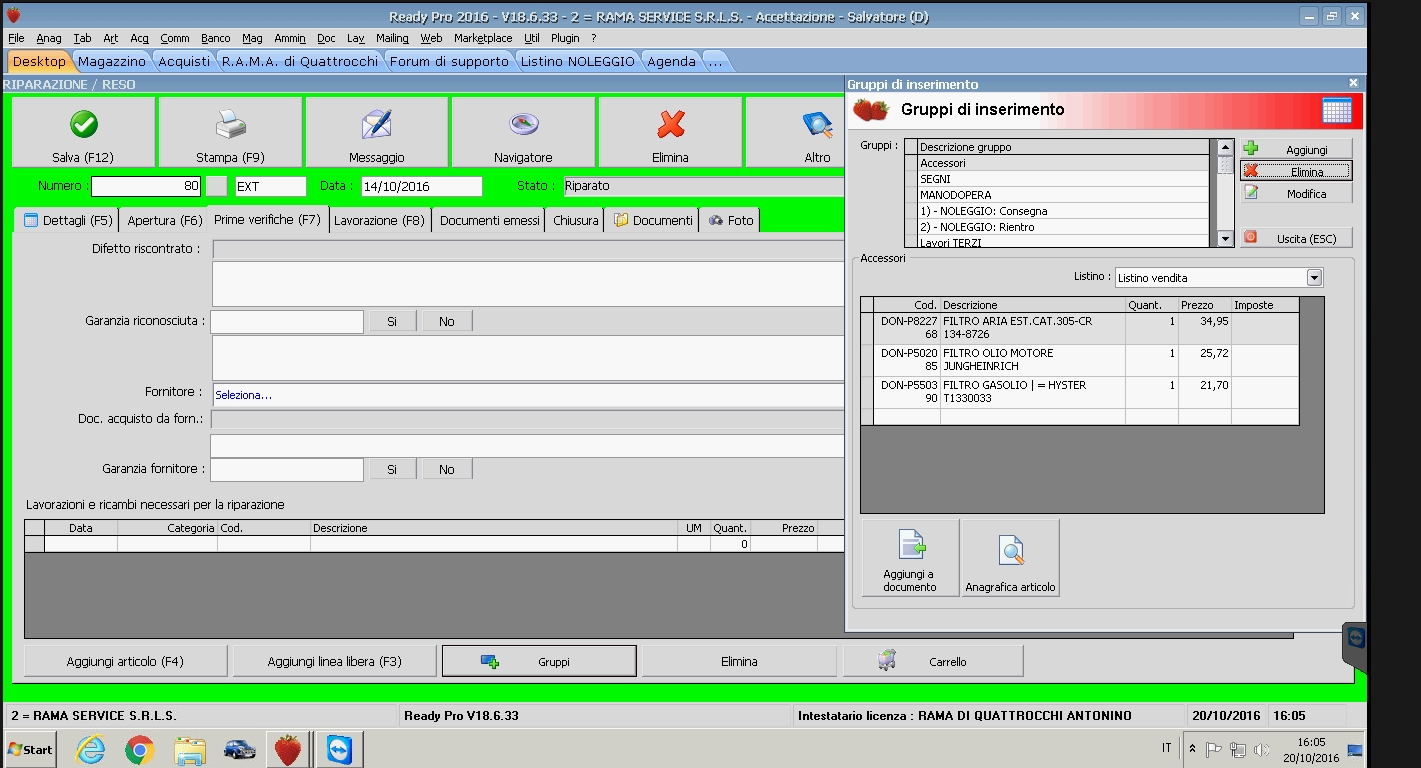Image resolution: width=1421 pixels, height=768 pixels.
Task: Expand the Listino vendita dropdown
Action: 1314,277
